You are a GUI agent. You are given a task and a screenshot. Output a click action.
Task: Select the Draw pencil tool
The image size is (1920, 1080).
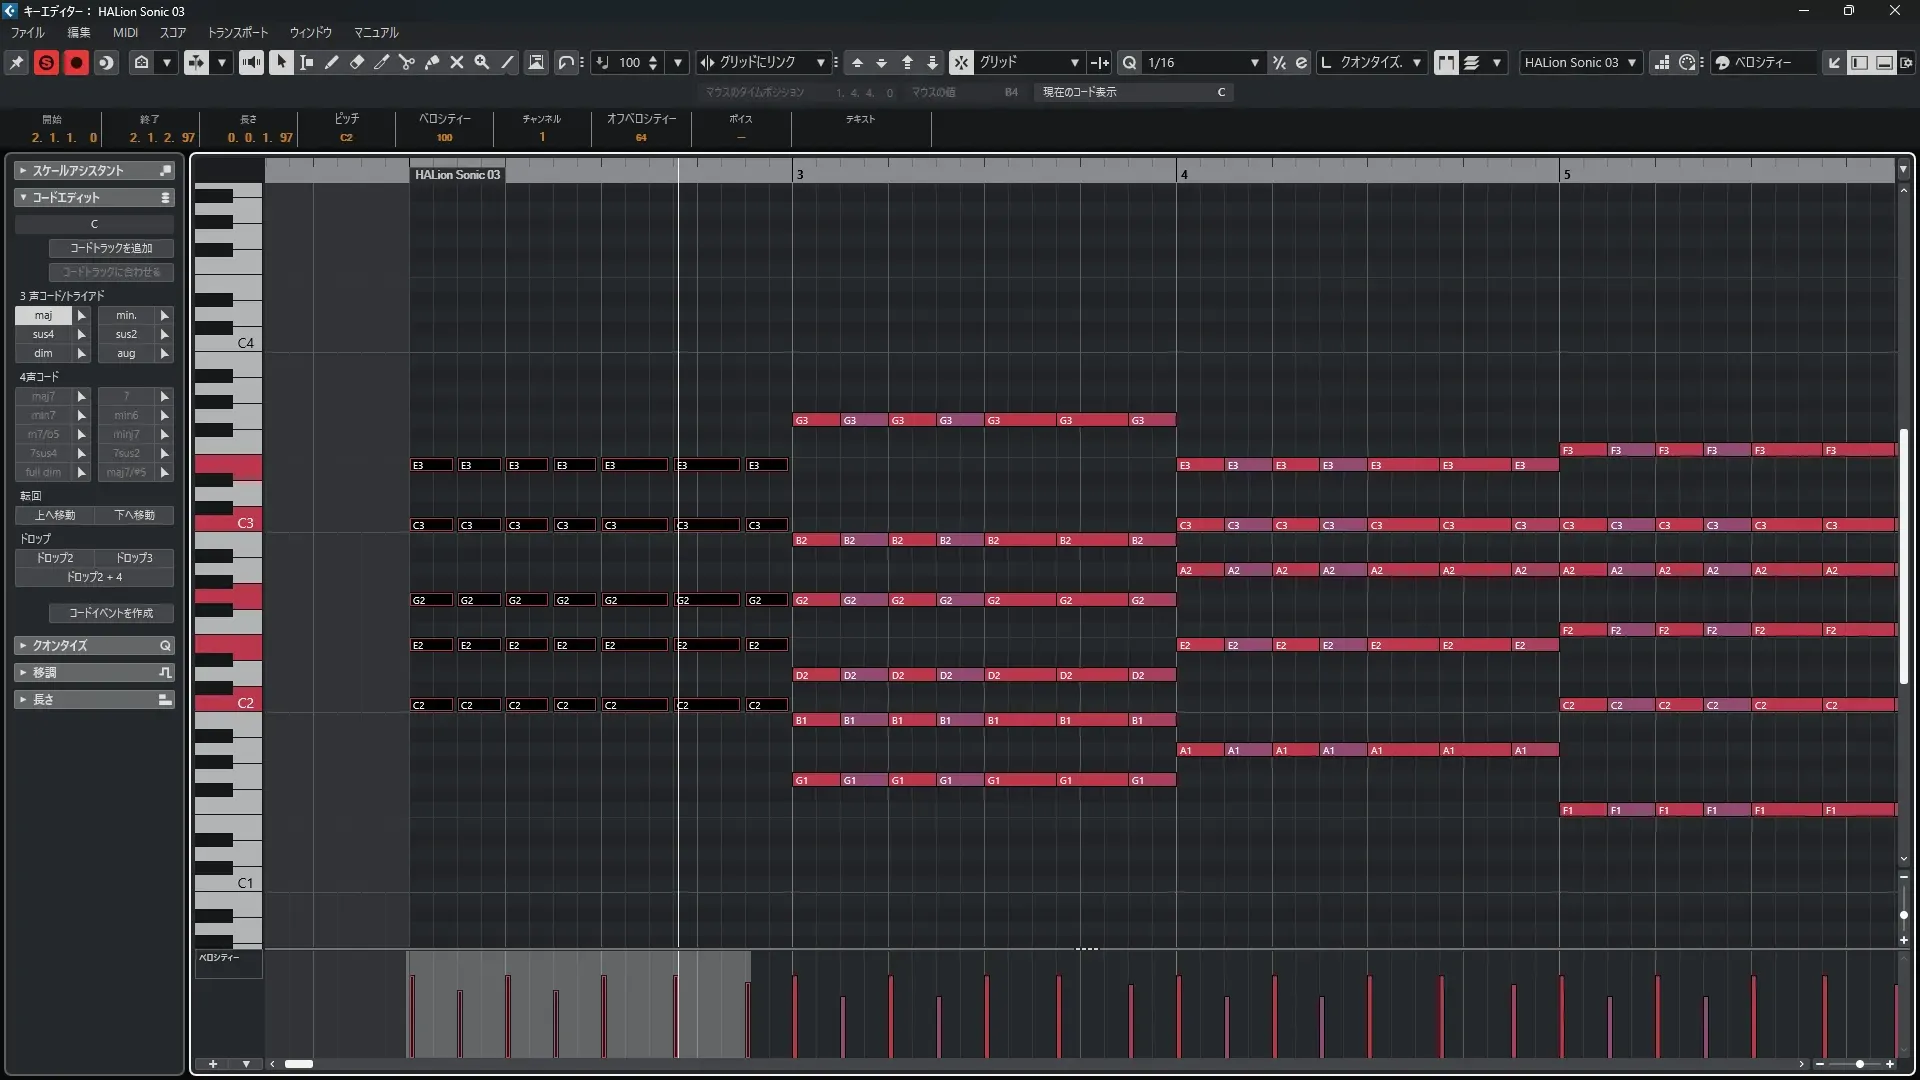tap(332, 62)
